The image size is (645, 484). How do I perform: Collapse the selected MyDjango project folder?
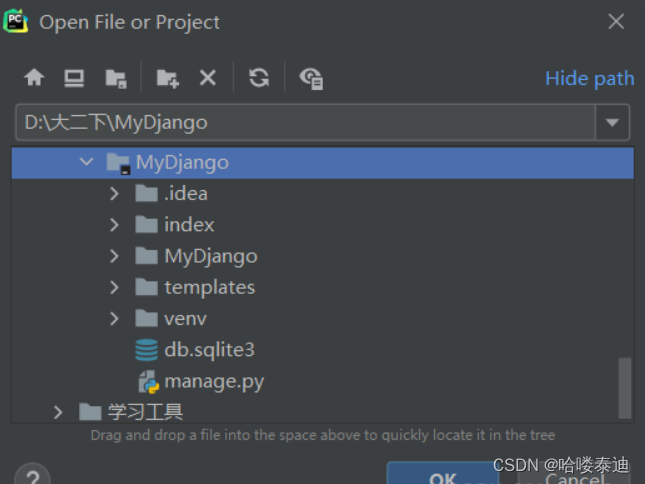click(x=87, y=162)
